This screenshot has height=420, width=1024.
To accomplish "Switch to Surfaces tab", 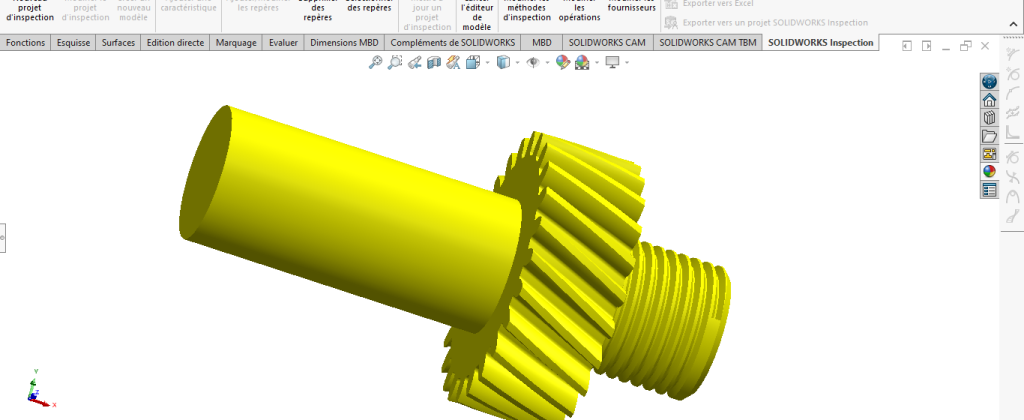I will tap(118, 42).
